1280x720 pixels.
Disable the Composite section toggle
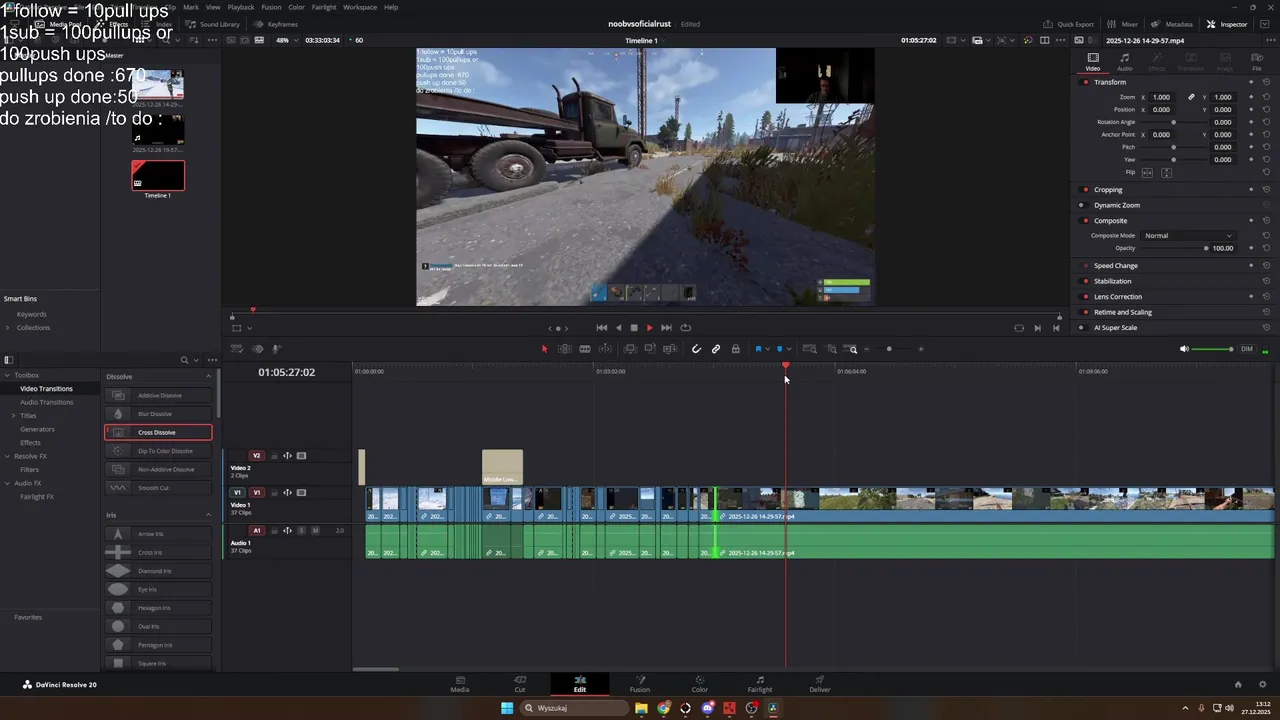[x=1082, y=221]
